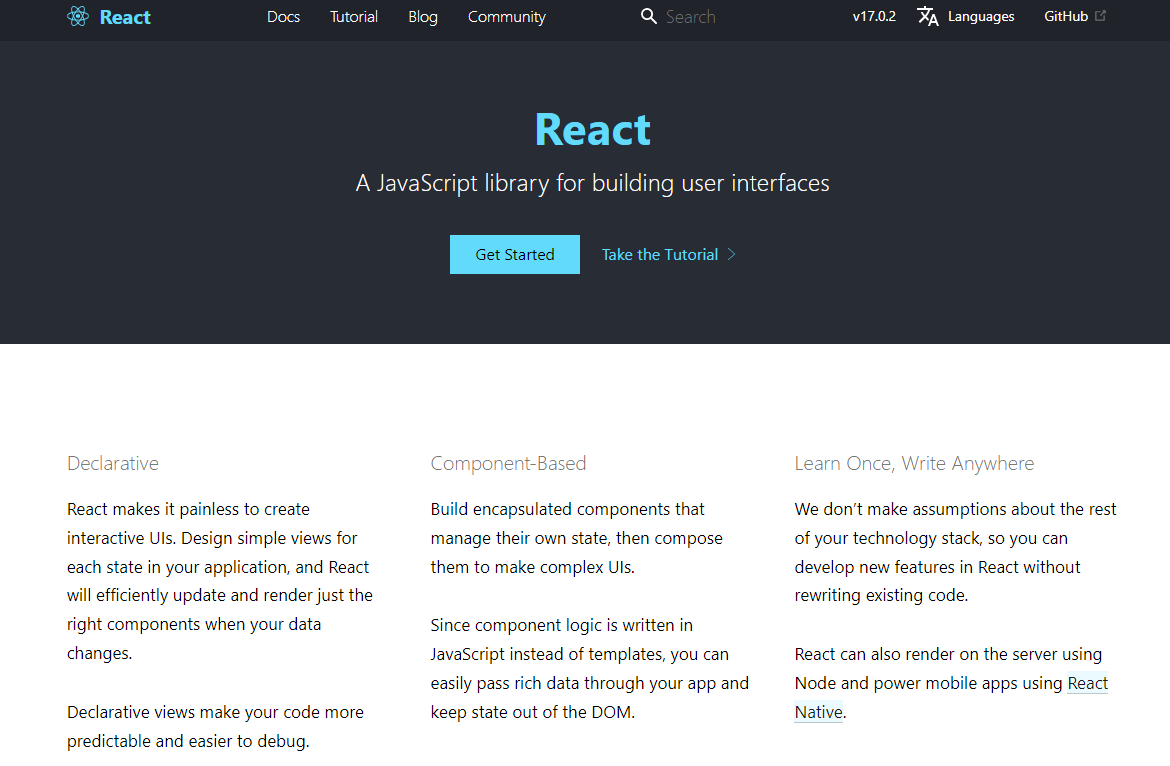Click the React wordmark next to the logo
Image resolution: width=1170 pixels, height=766 pixels.
[125, 16]
